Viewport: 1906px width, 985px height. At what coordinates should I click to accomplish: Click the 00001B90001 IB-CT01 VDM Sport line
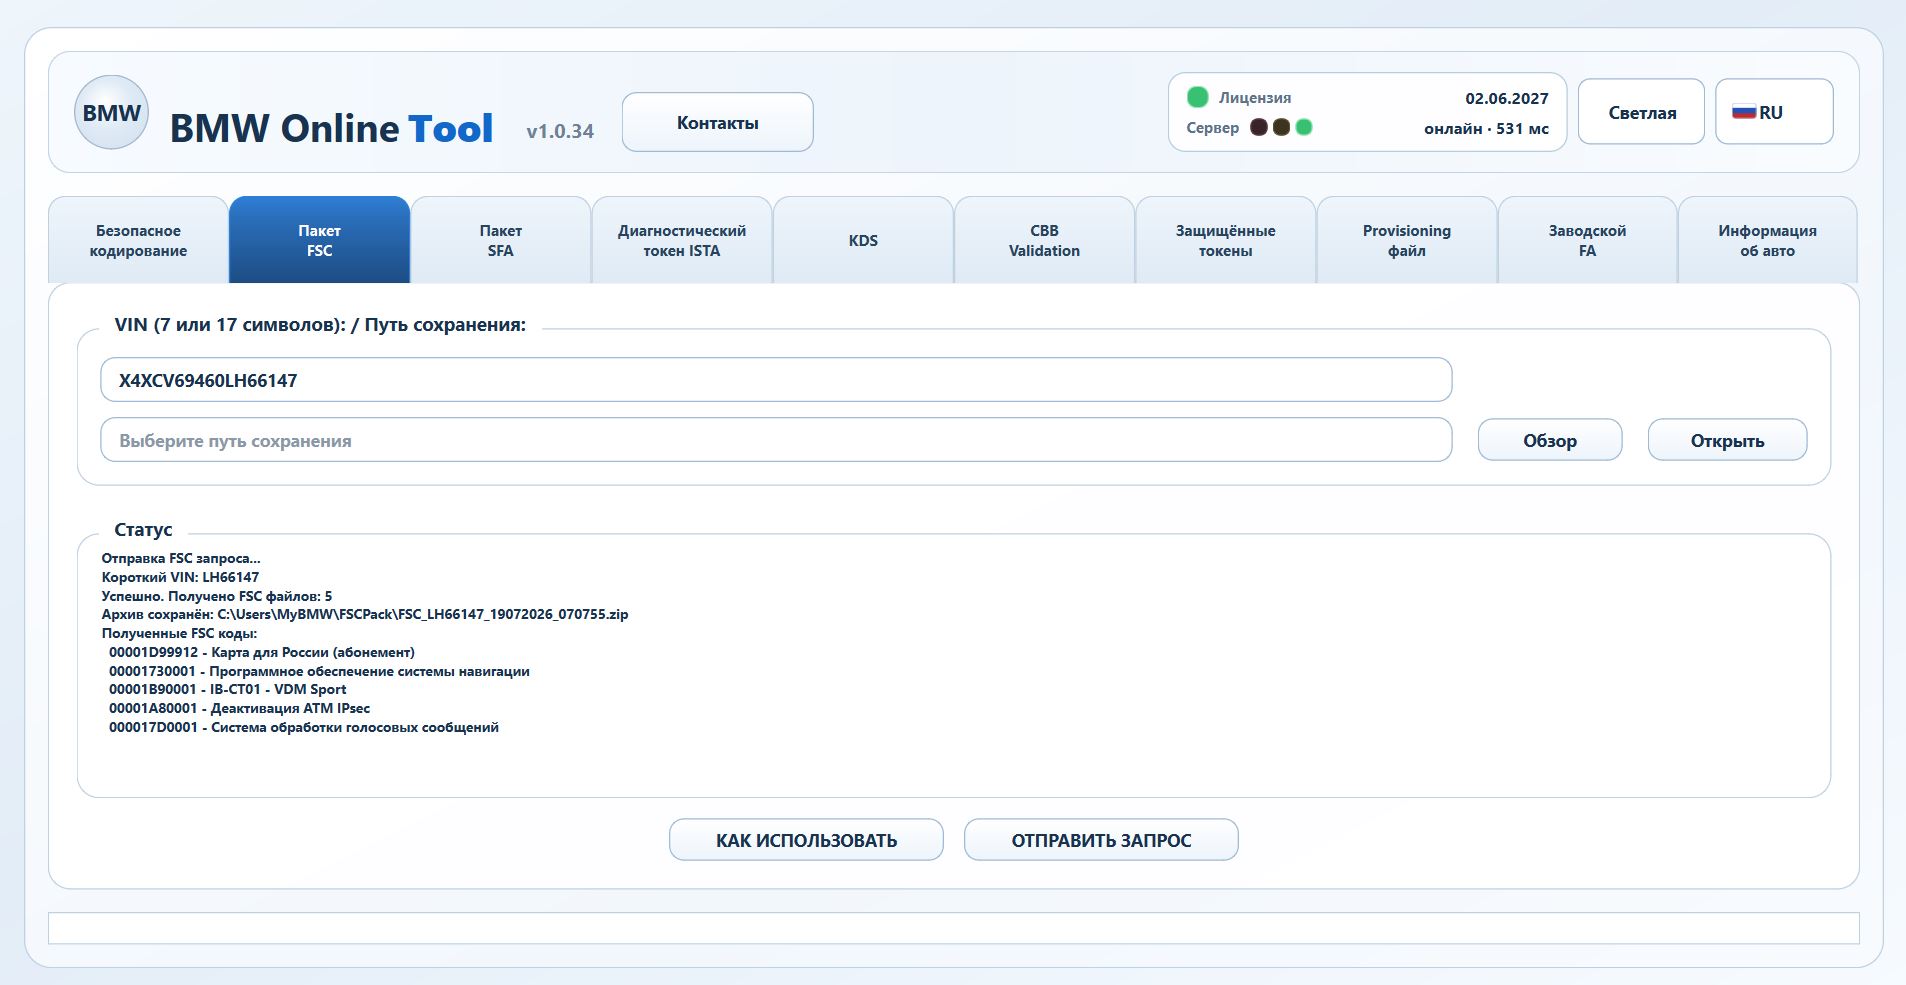click(x=228, y=689)
